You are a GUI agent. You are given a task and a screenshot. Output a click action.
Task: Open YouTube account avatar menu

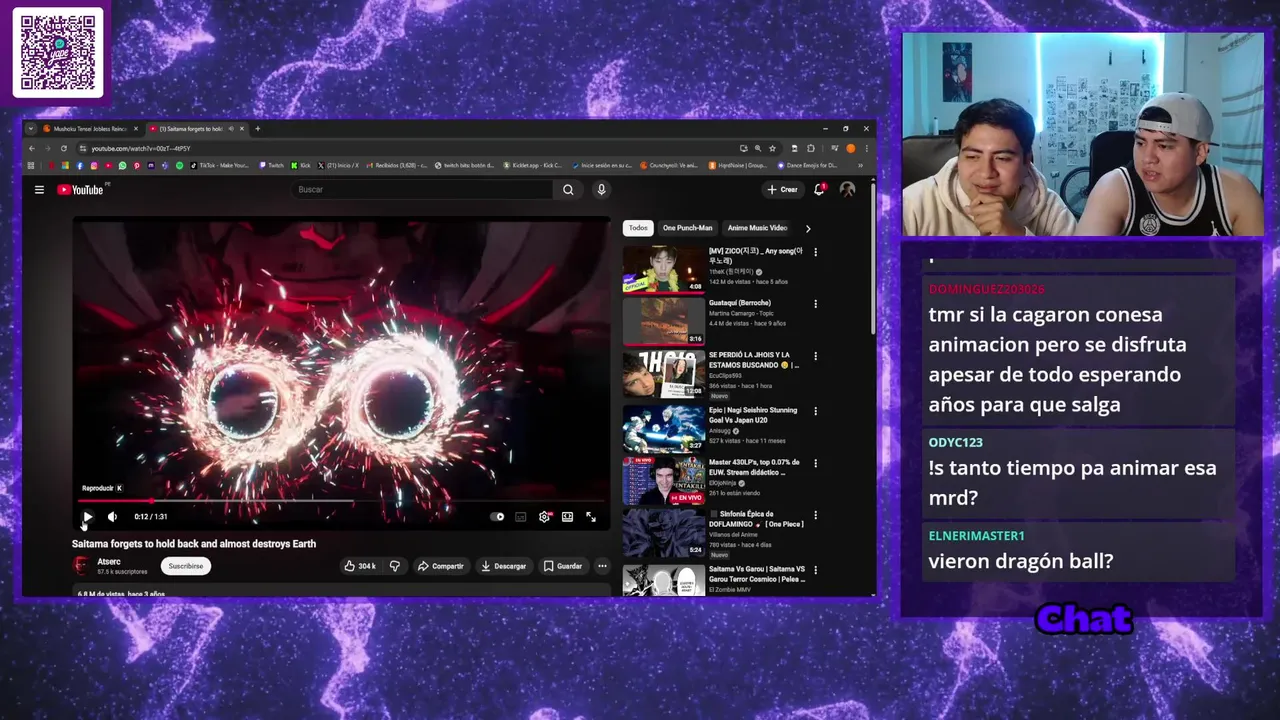(x=847, y=190)
